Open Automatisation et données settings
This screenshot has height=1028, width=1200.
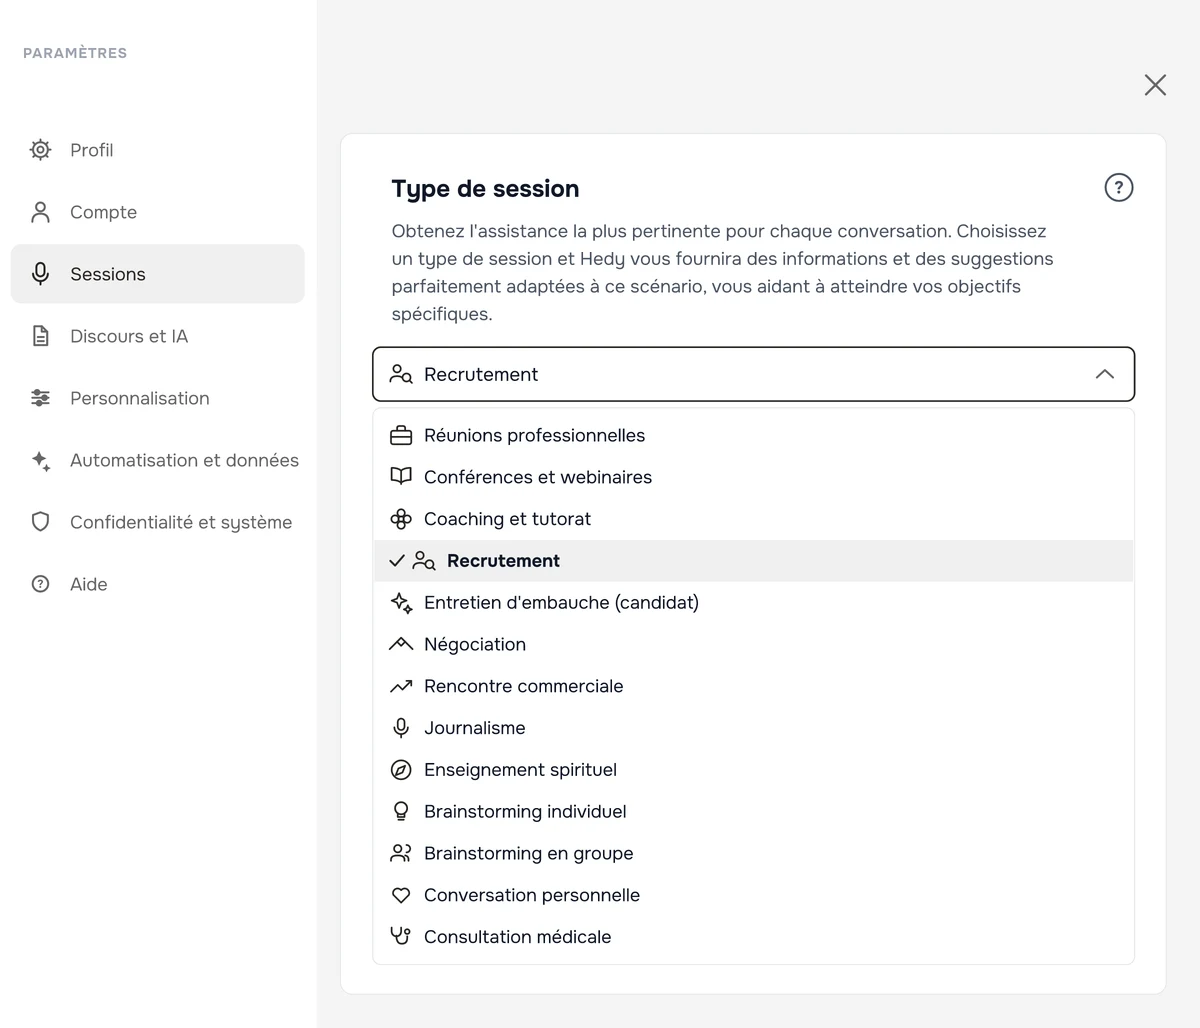pyautogui.click(x=158, y=460)
